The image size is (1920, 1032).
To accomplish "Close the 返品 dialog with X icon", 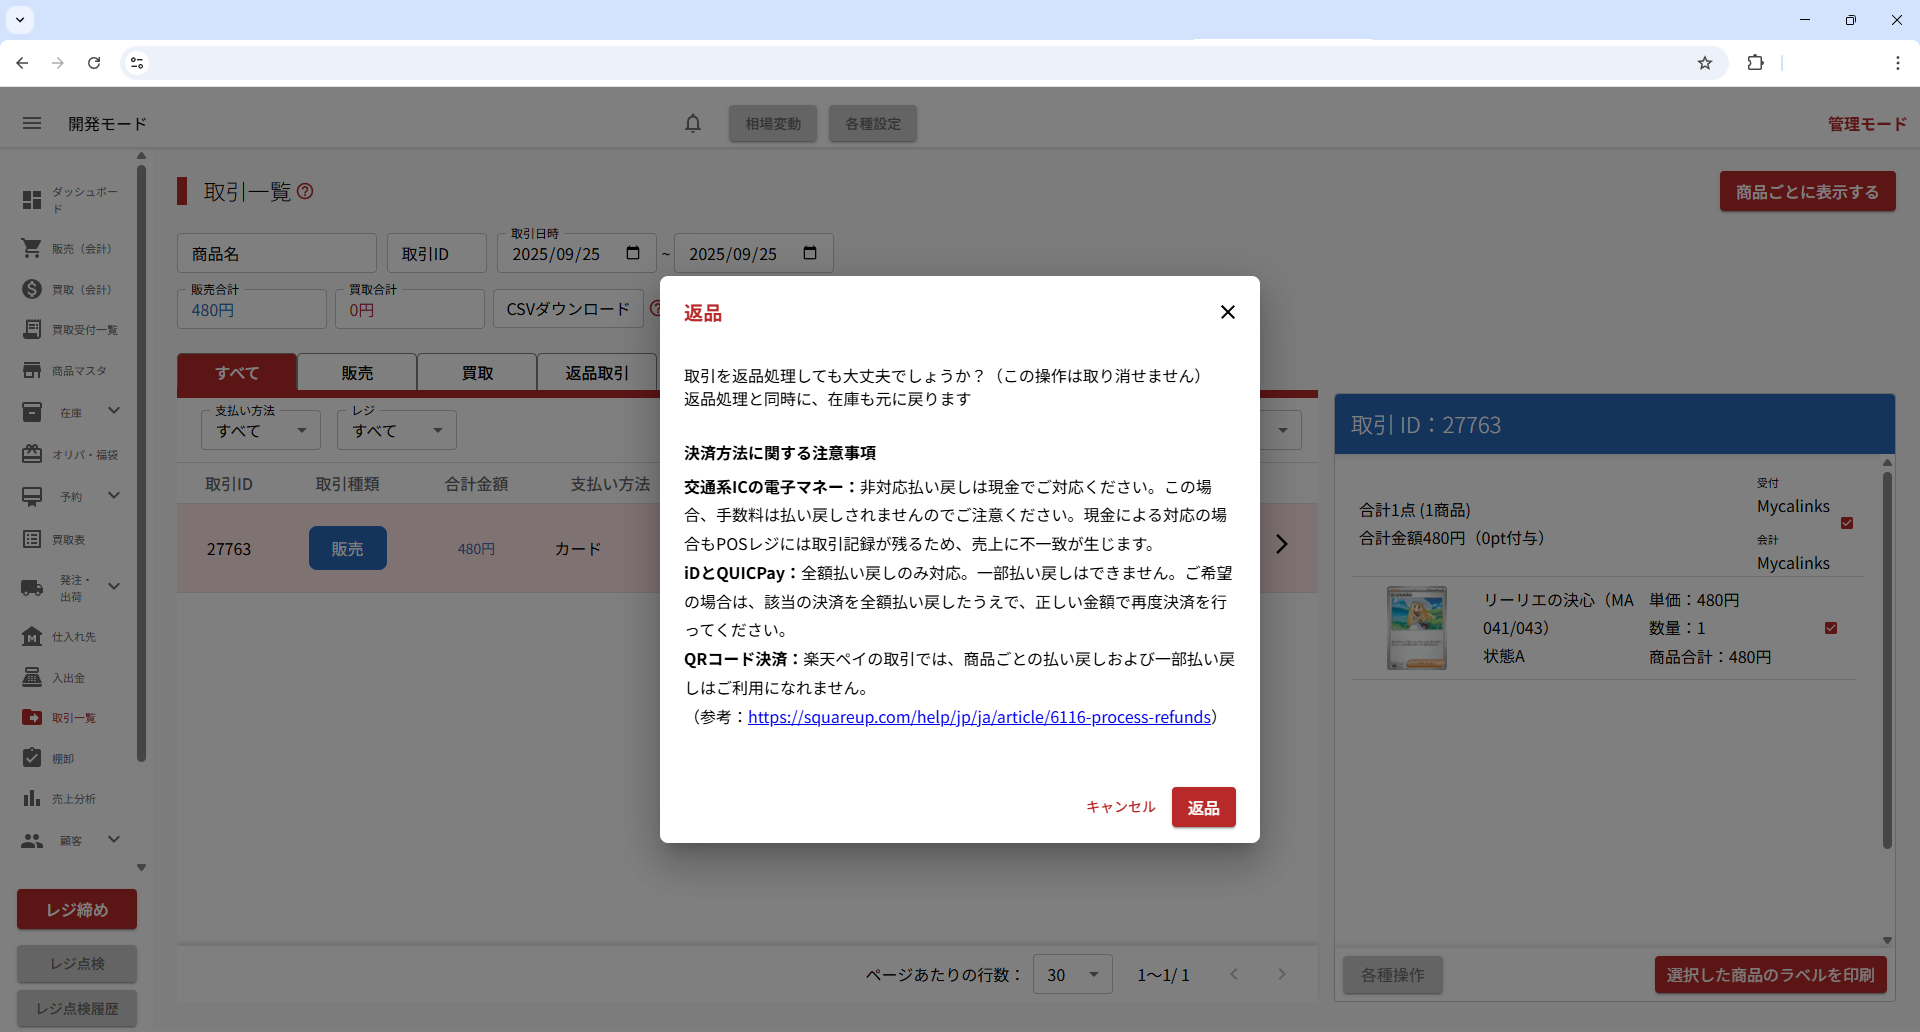I will point(1227,312).
